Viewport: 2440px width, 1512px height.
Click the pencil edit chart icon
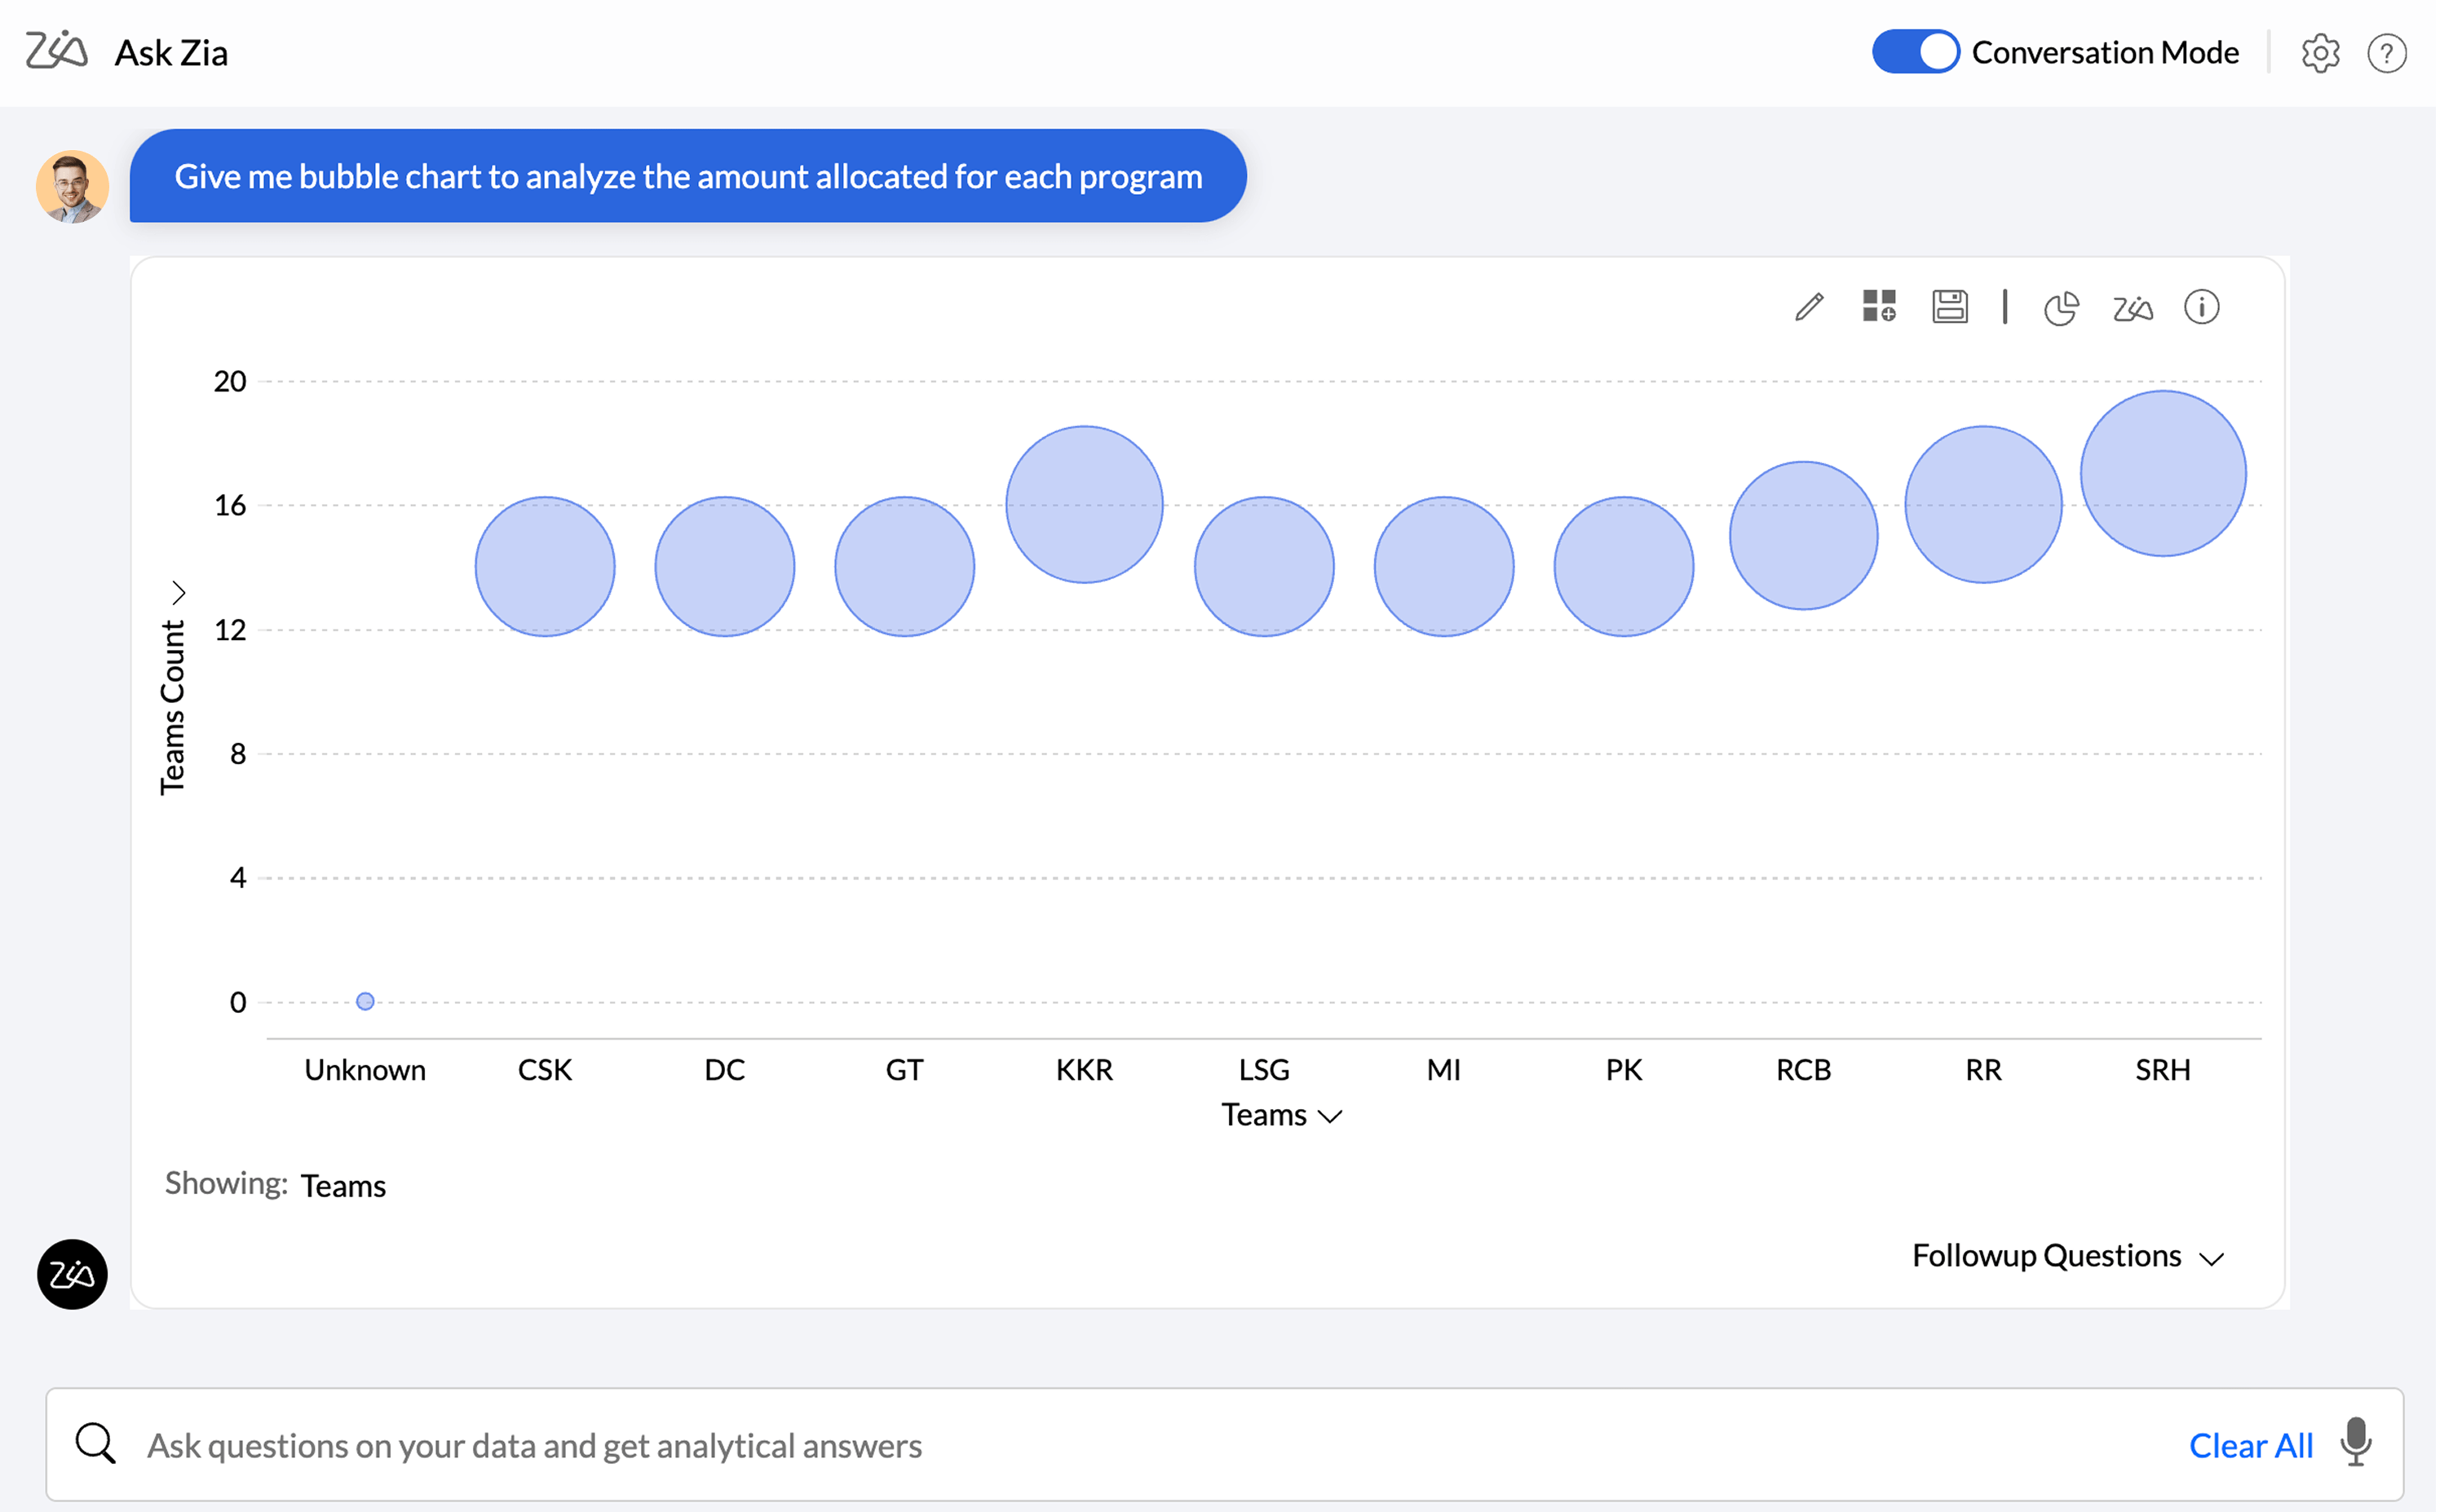click(x=1809, y=307)
